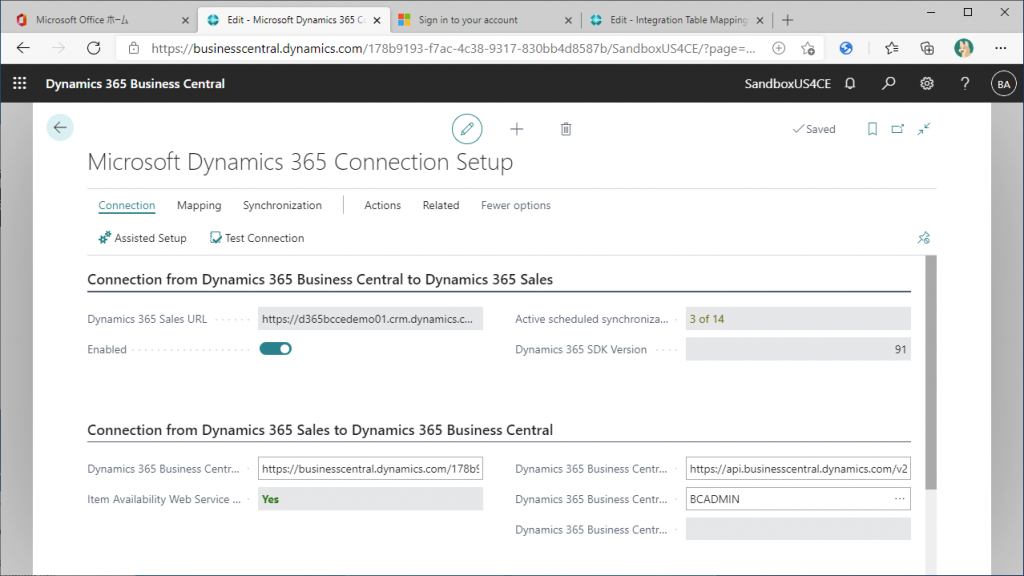Go back using the page back arrow

tap(60, 127)
